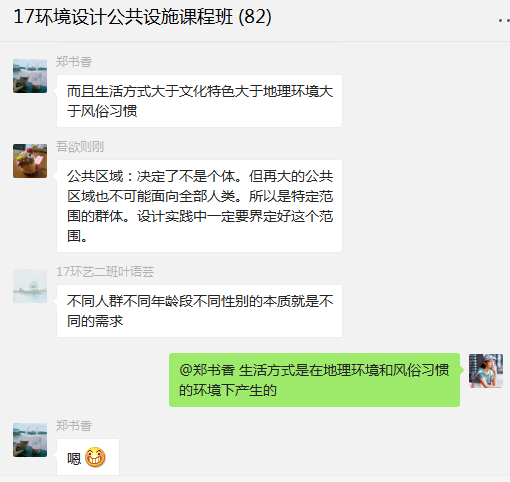Click the top 郑书香 sender name
Viewport: 510px width, 482px height.
(74, 62)
